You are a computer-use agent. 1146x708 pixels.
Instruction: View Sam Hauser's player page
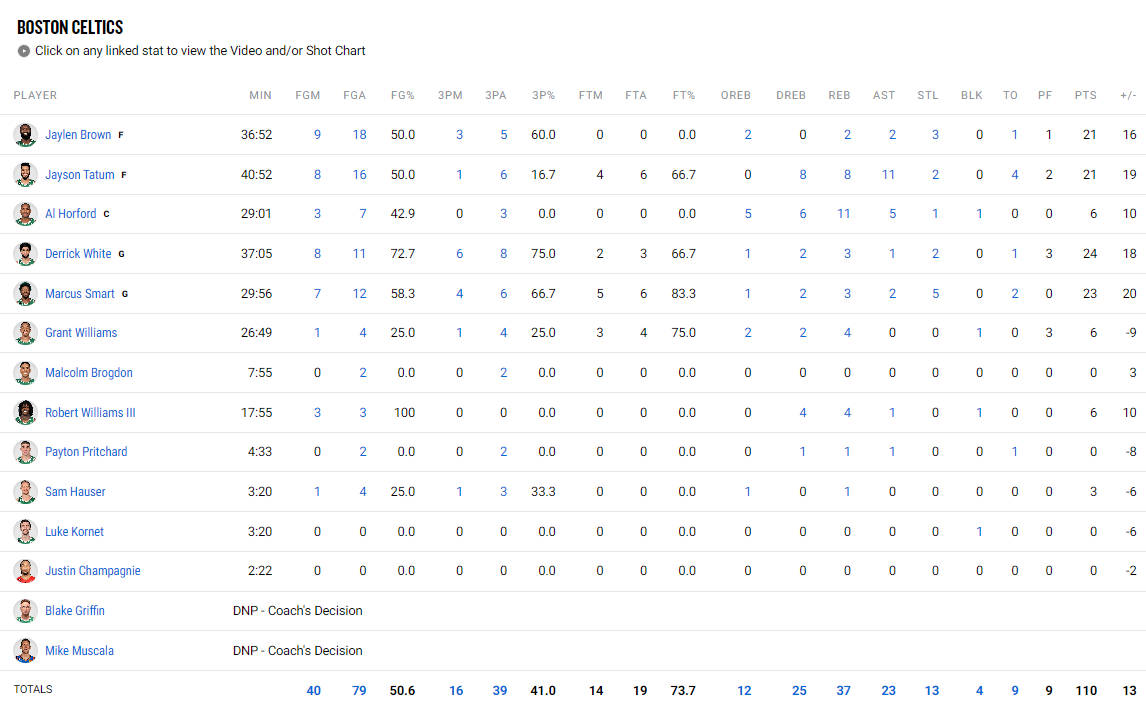75,492
